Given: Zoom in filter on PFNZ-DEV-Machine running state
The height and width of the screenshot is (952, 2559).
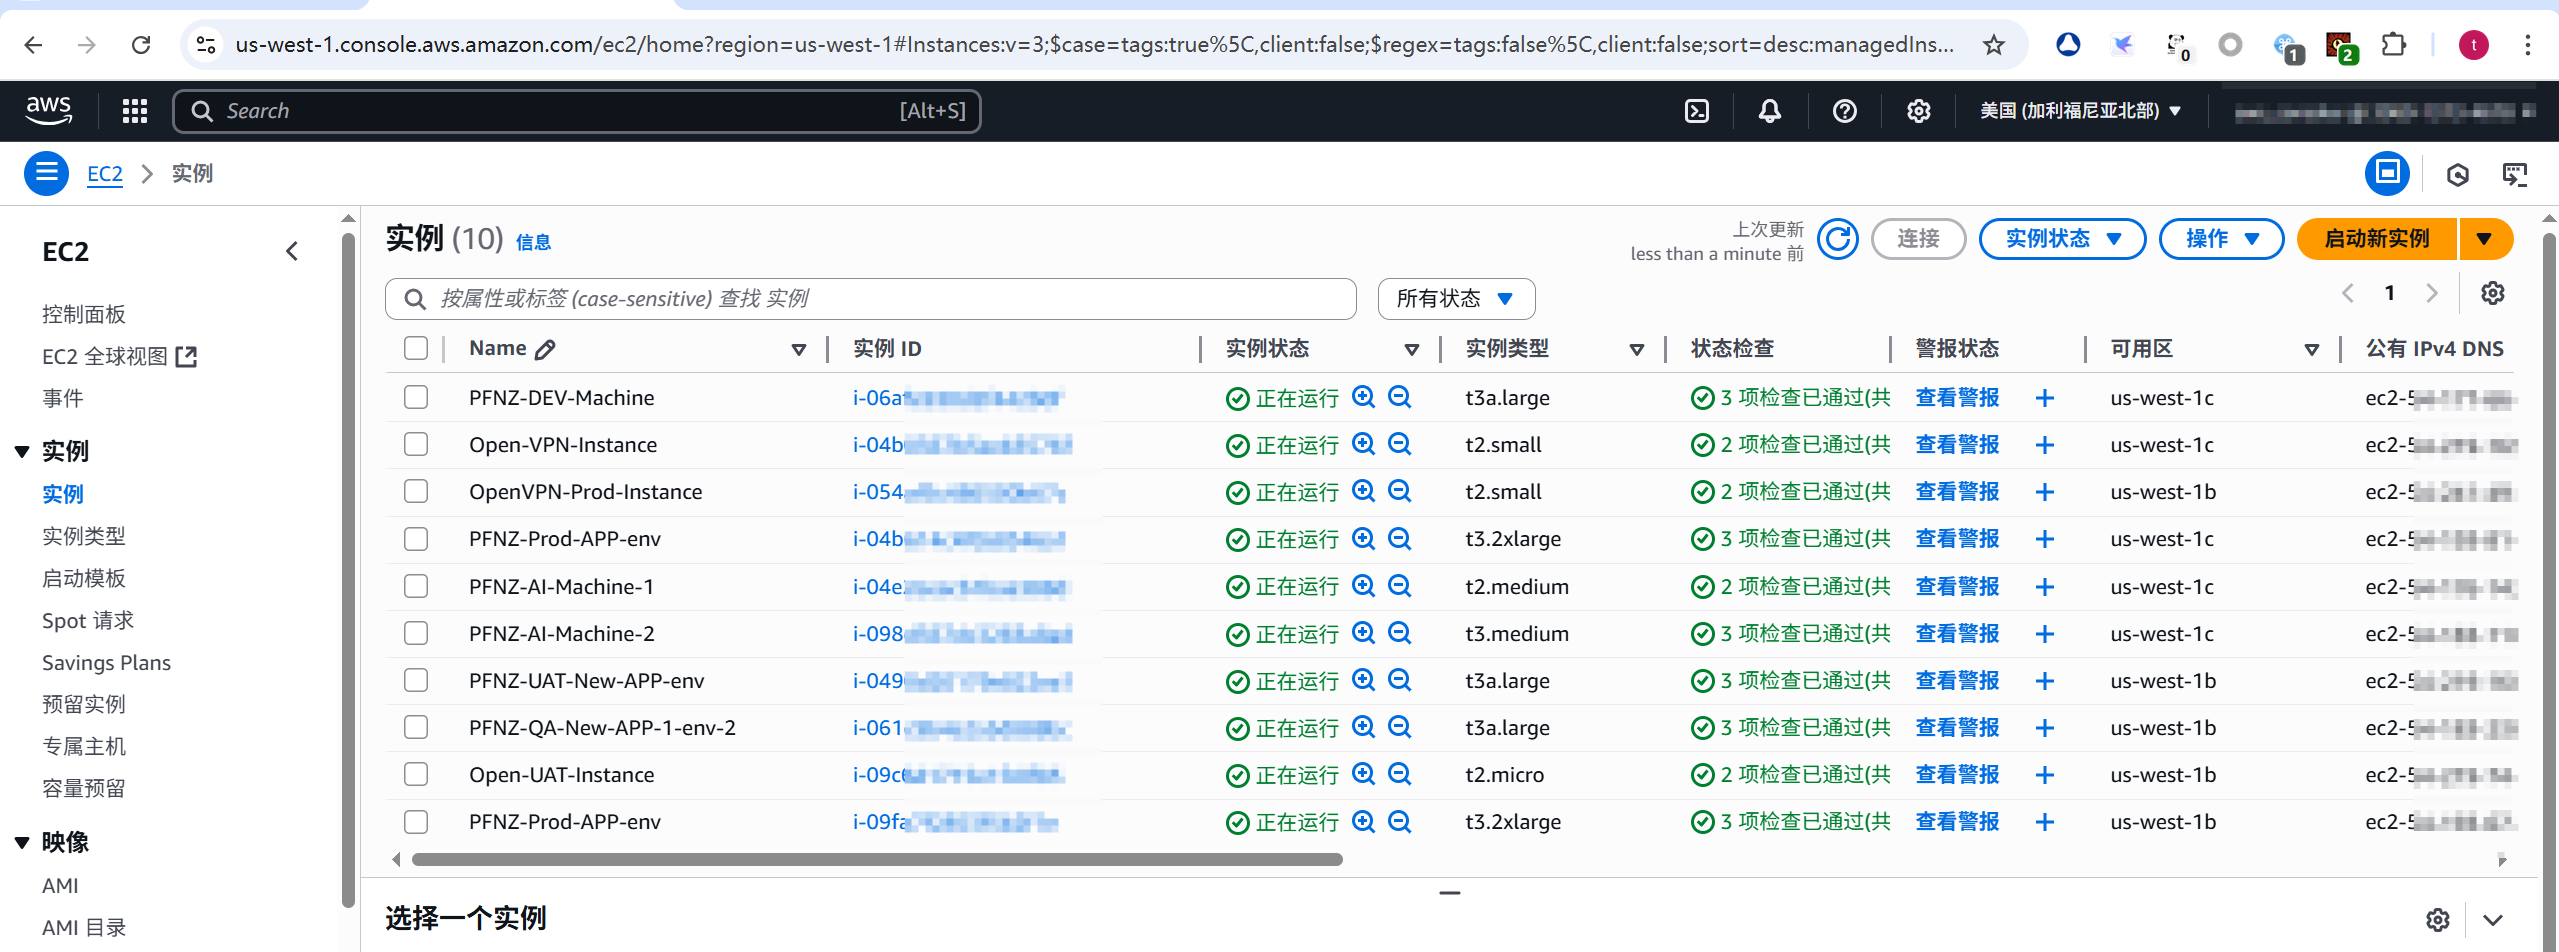Looking at the screenshot, I should (x=1364, y=397).
